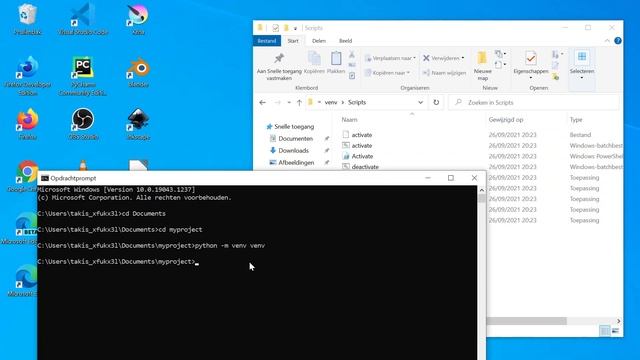Click Naam wijzigen button
This screenshot has height=360, width=640.
click(444, 73)
